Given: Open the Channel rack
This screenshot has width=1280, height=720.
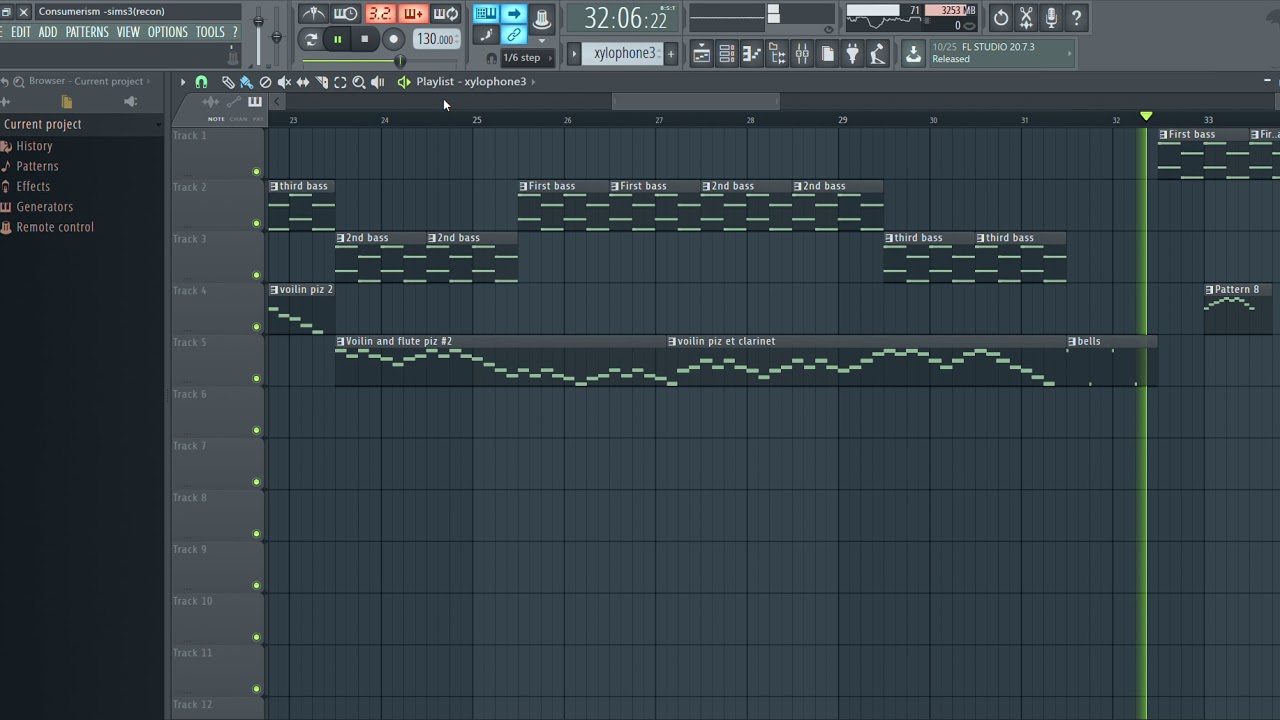Looking at the screenshot, I should point(727,54).
